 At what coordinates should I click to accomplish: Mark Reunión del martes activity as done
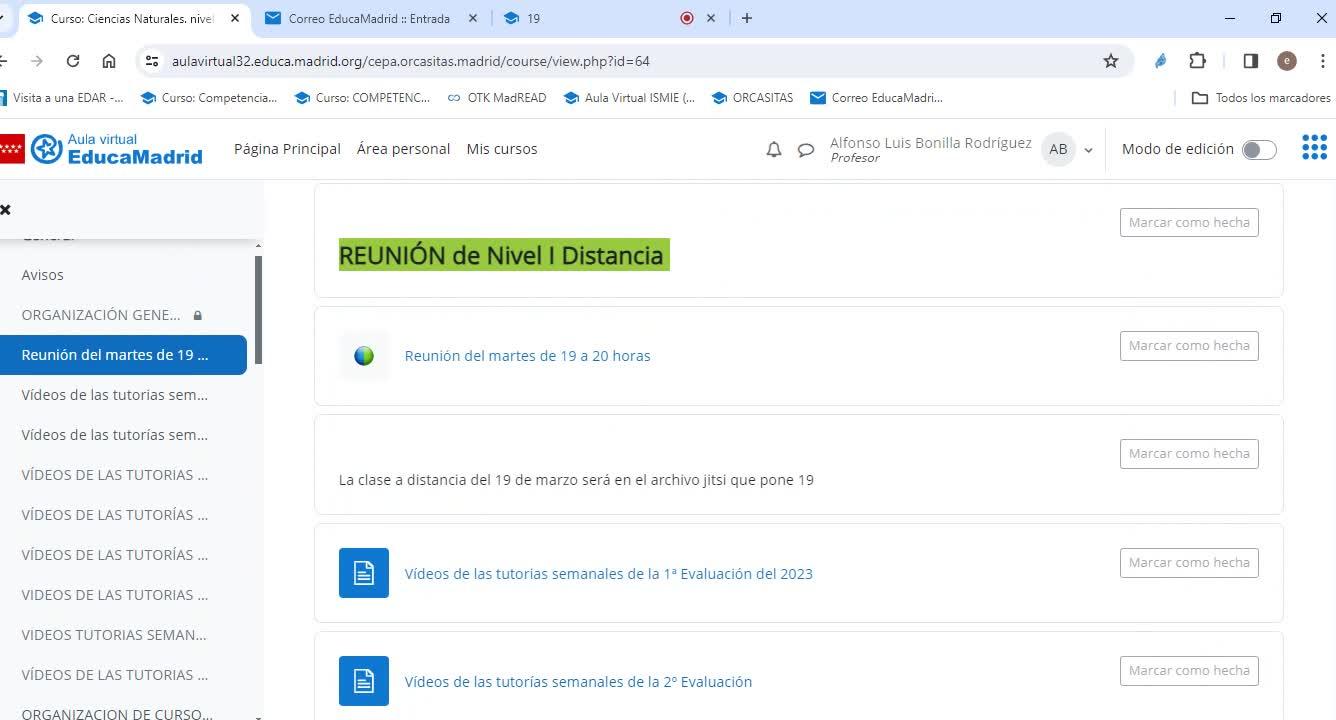click(1189, 346)
